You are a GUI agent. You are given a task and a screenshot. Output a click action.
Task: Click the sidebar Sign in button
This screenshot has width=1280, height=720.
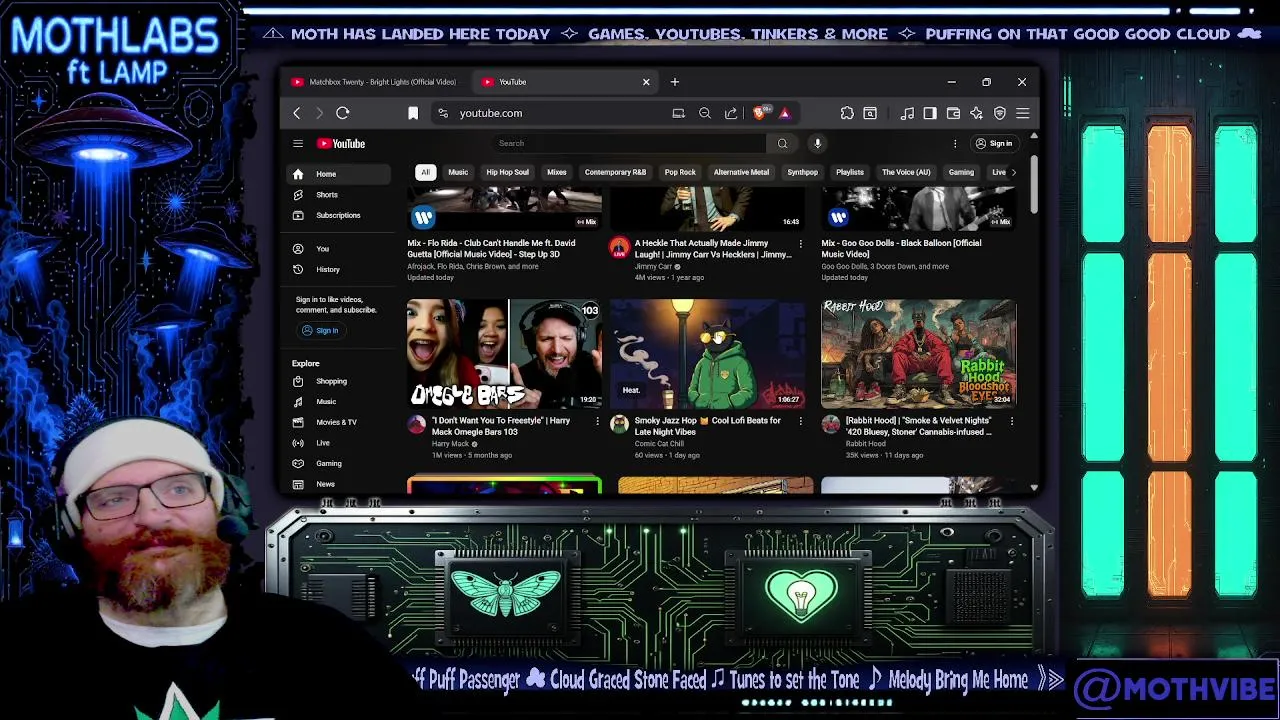(x=321, y=331)
